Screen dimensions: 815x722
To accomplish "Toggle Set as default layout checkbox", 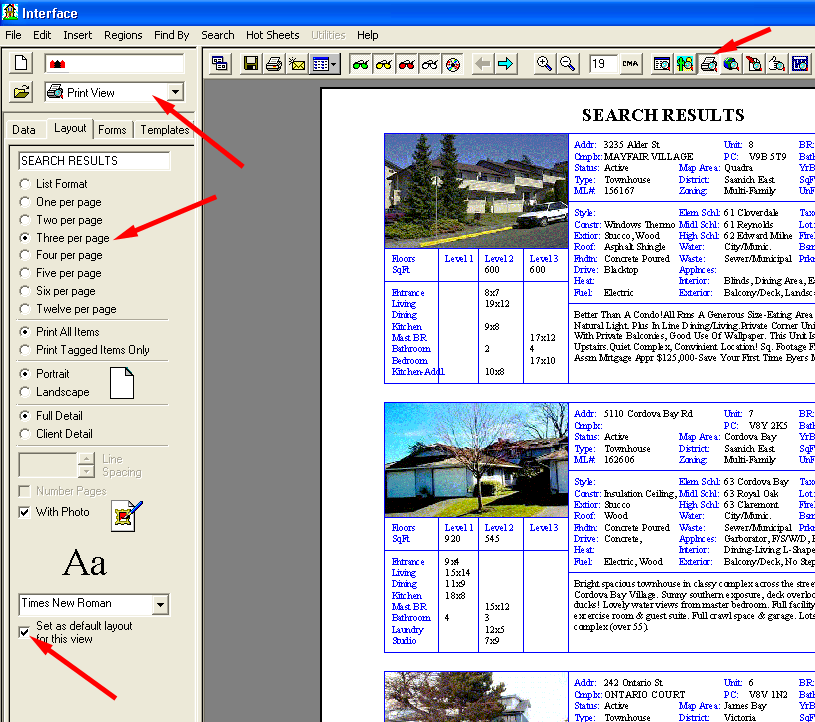I will click(x=24, y=632).
